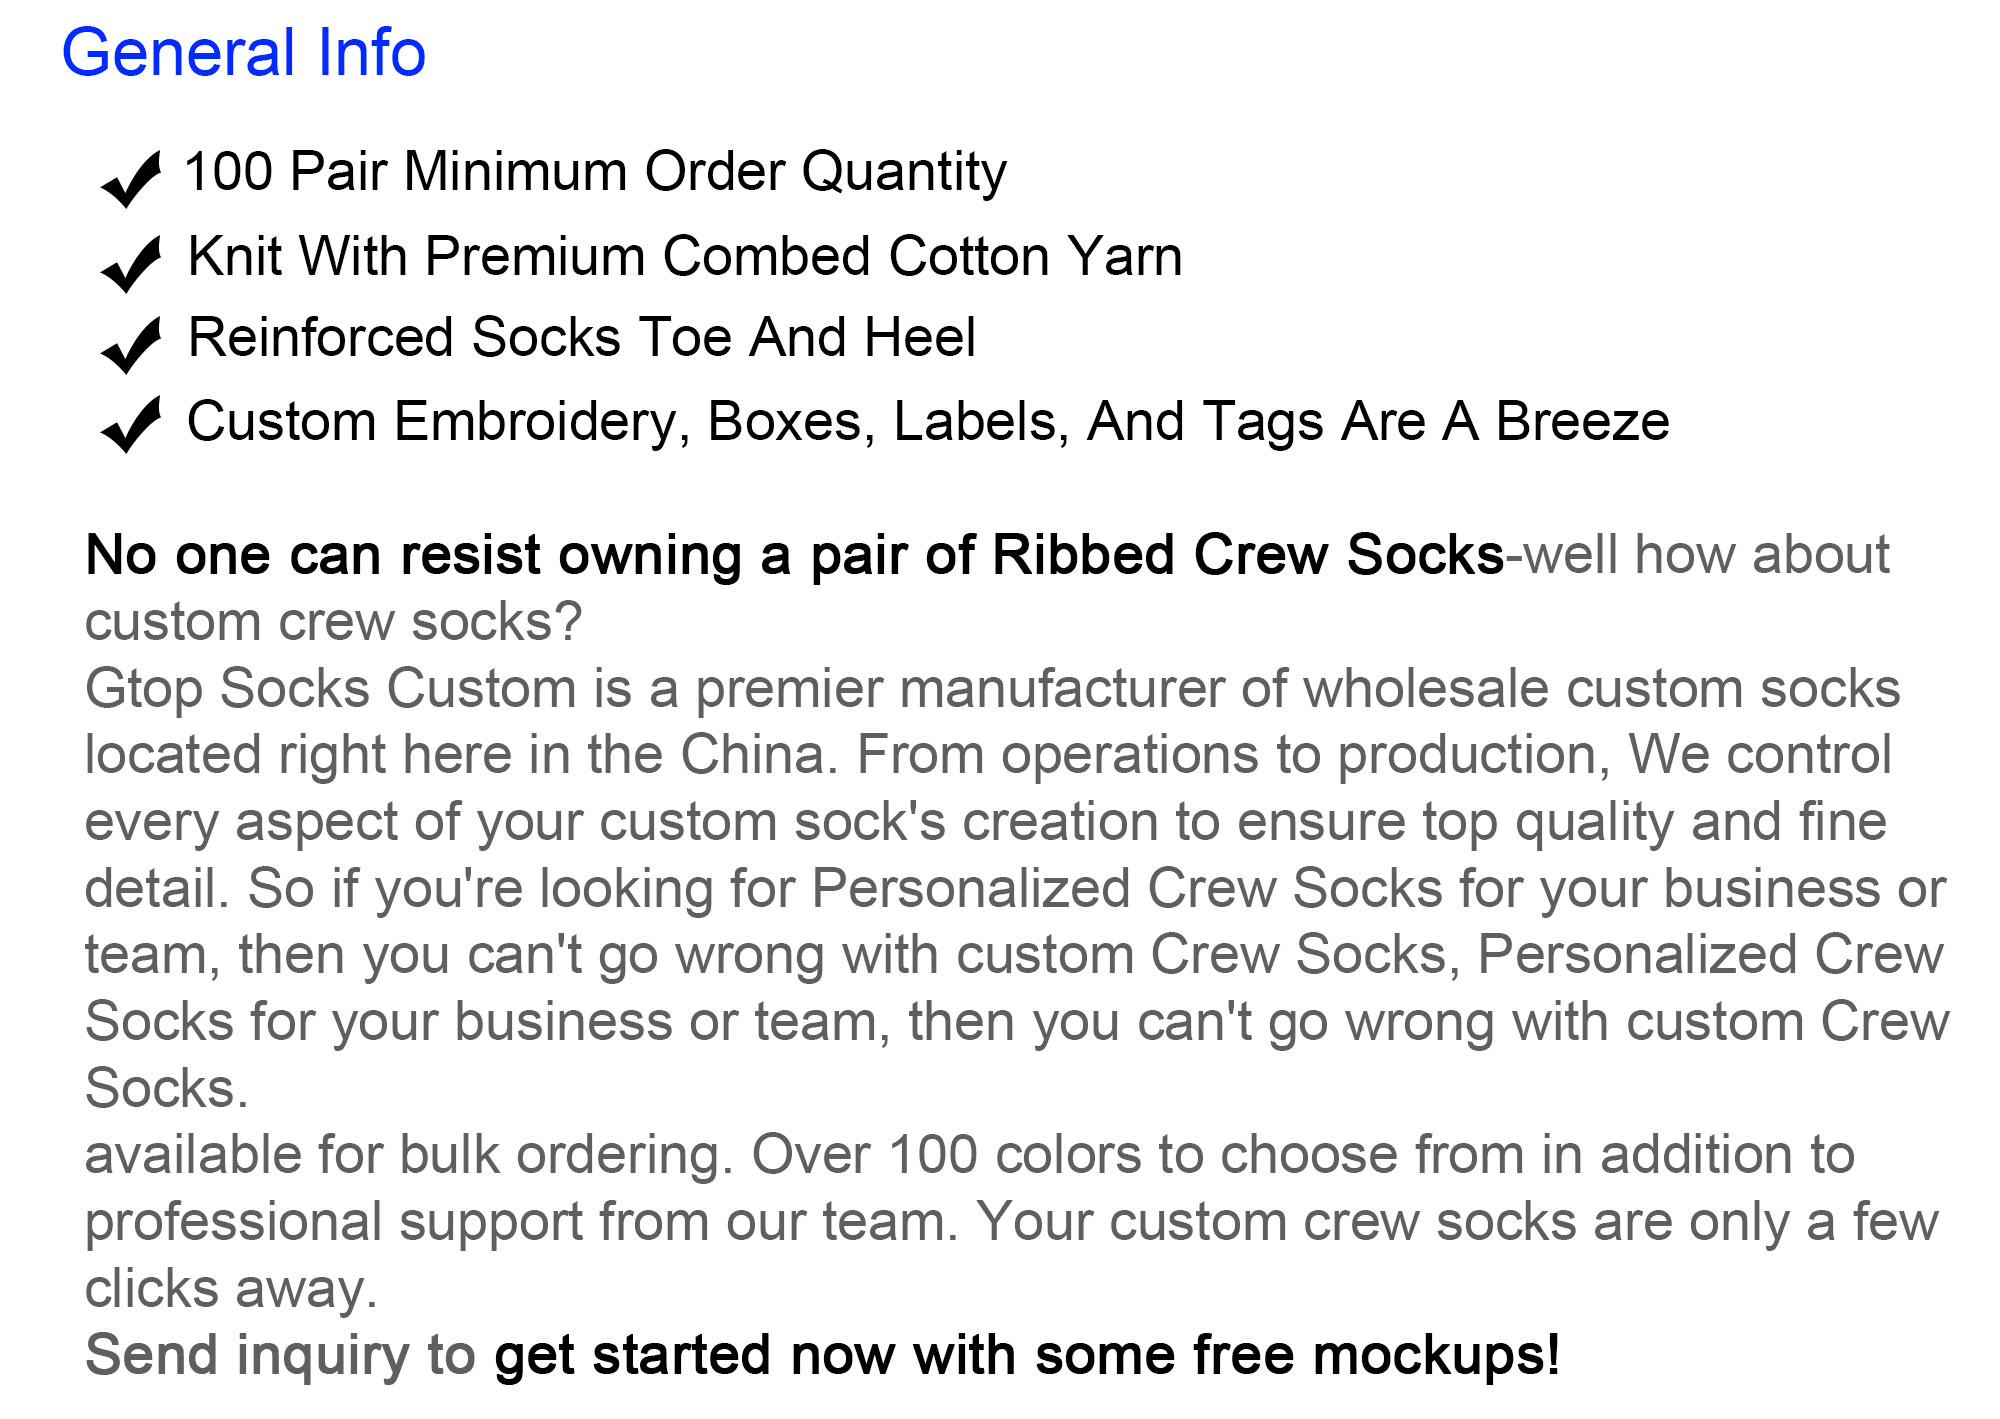
Task: Click 'clicks away.' text
Action: 231,1289
